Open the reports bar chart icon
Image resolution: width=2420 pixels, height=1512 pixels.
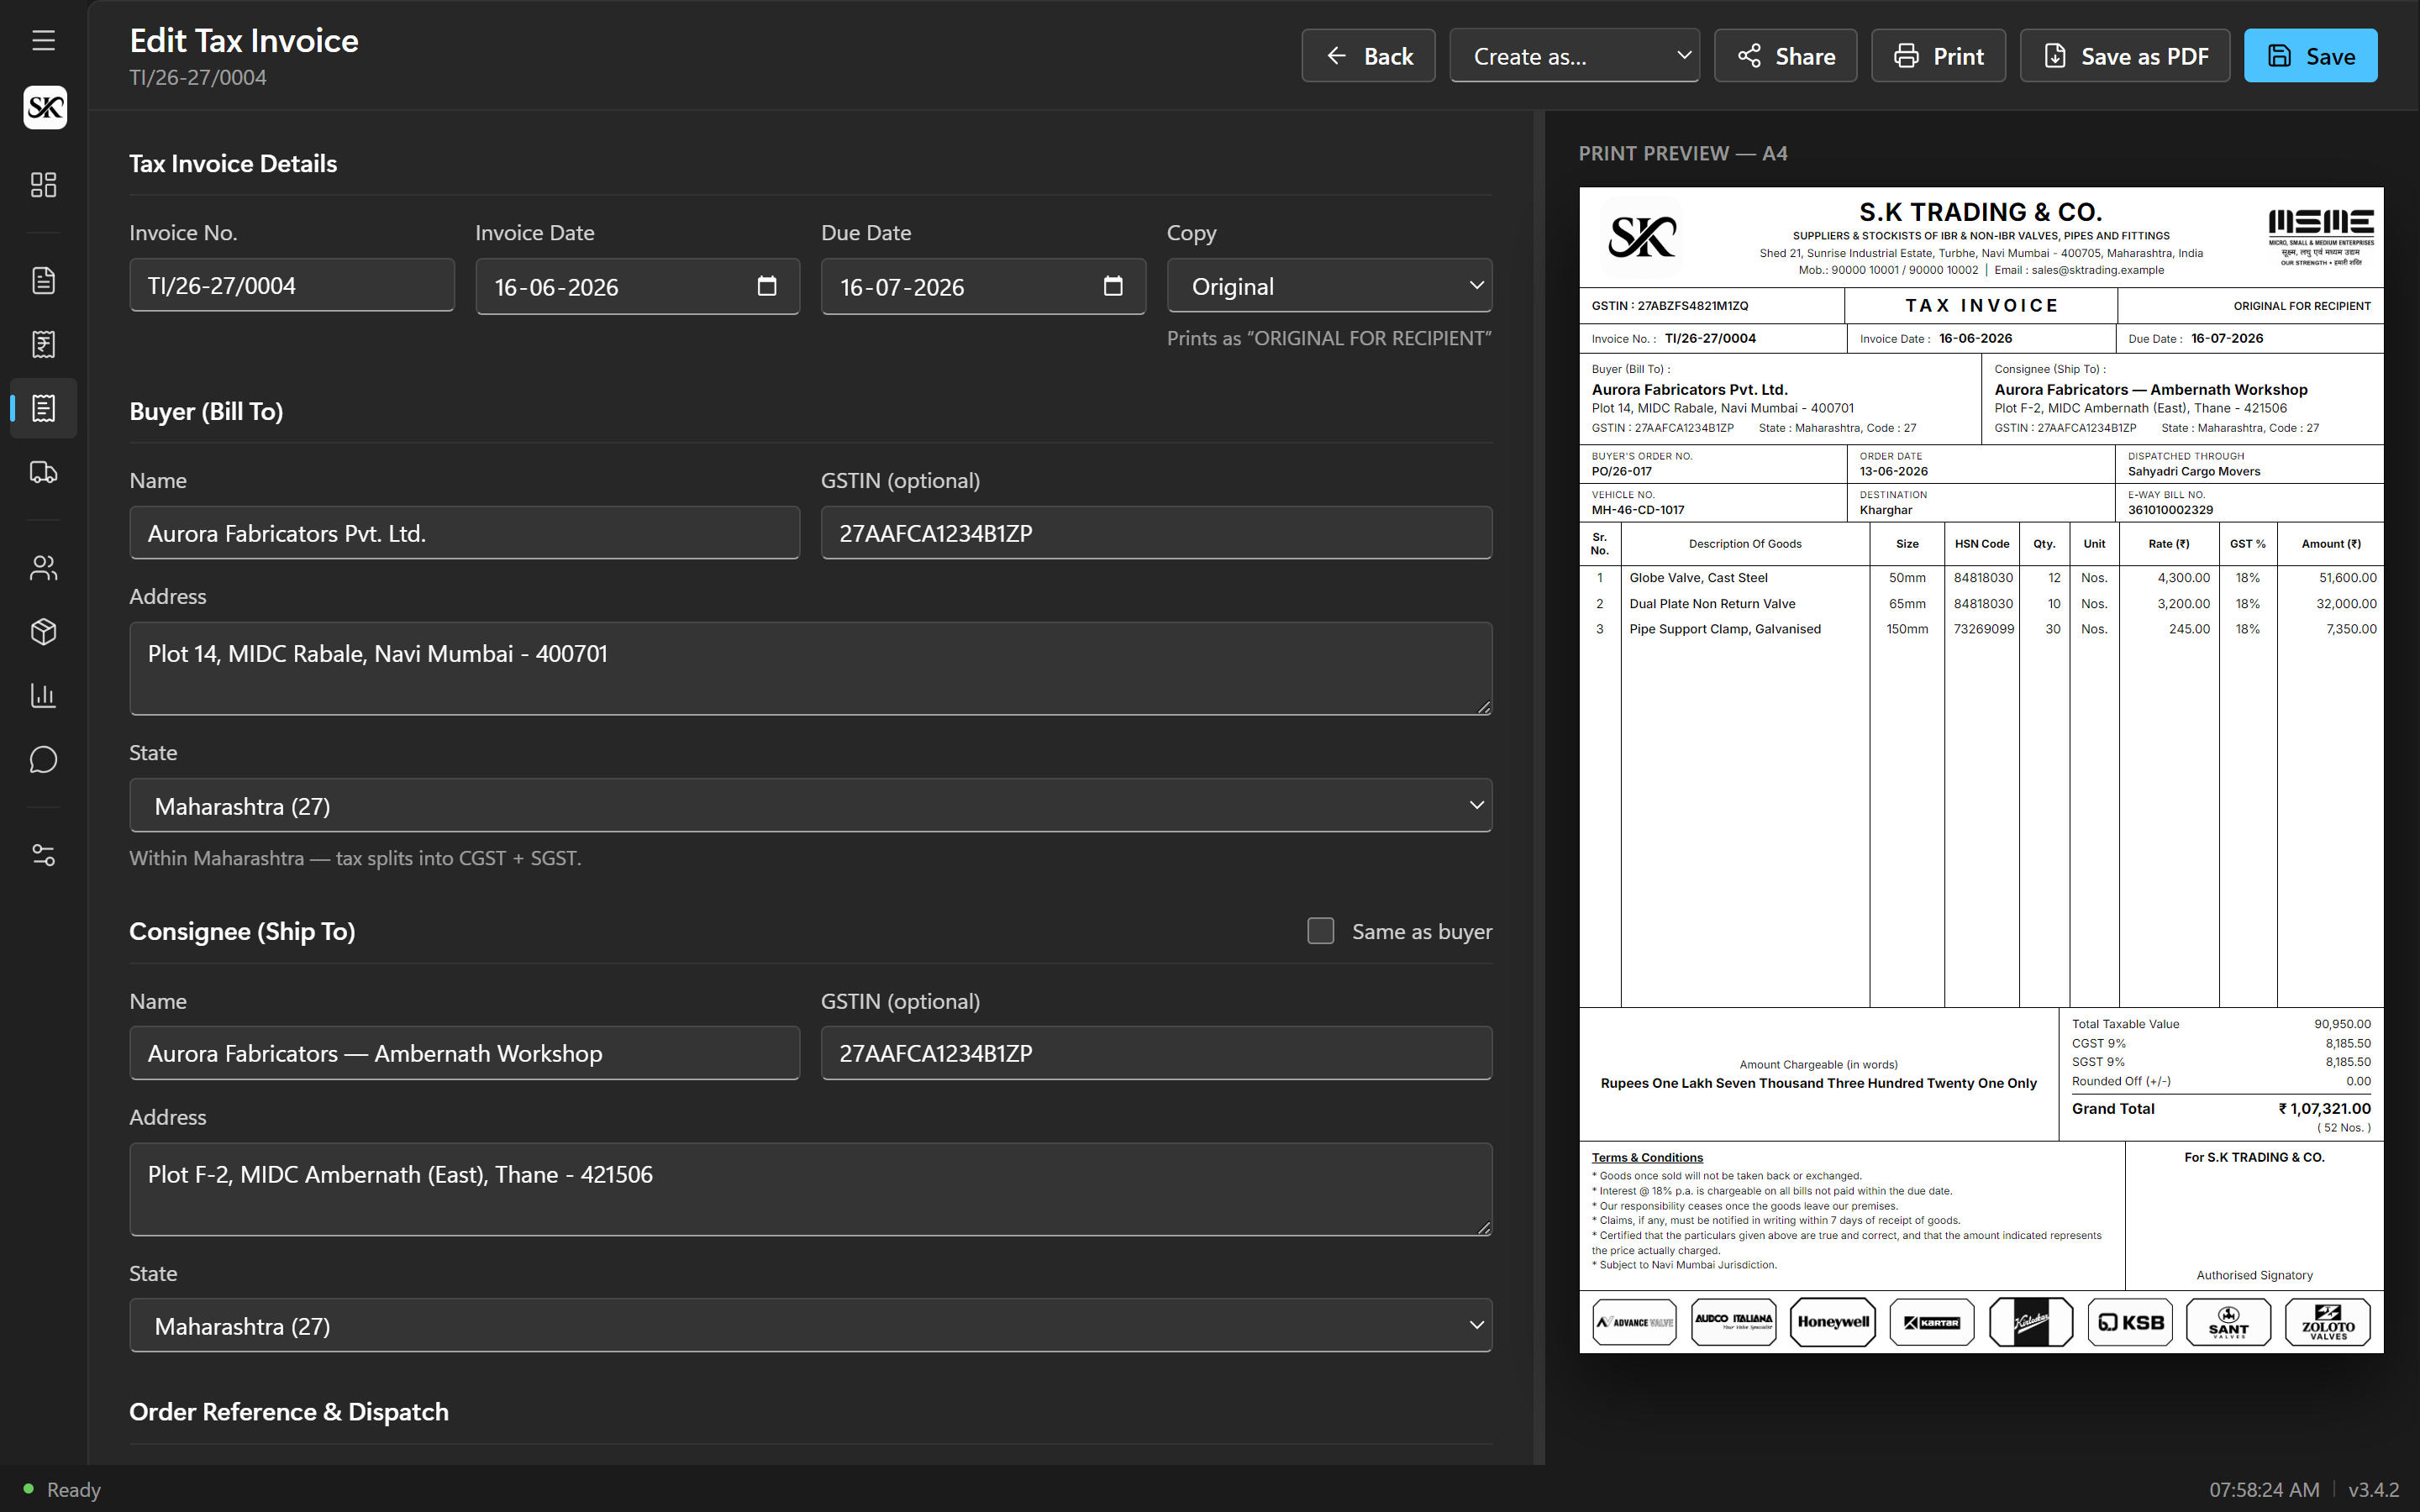[x=43, y=696]
